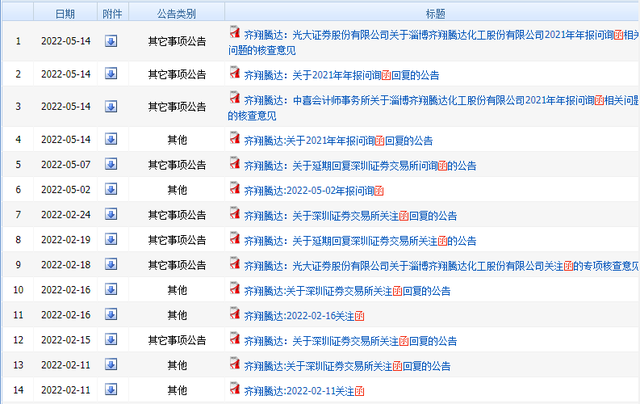Open row 1 光大证券 2021年年报问询函 announcement
The width and height of the screenshot is (640, 404).
coord(434,43)
